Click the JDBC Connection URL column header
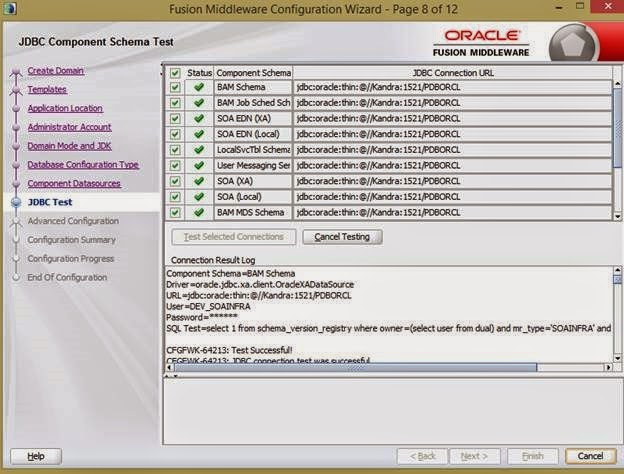The height and width of the screenshot is (474, 624). coord(453,73)
